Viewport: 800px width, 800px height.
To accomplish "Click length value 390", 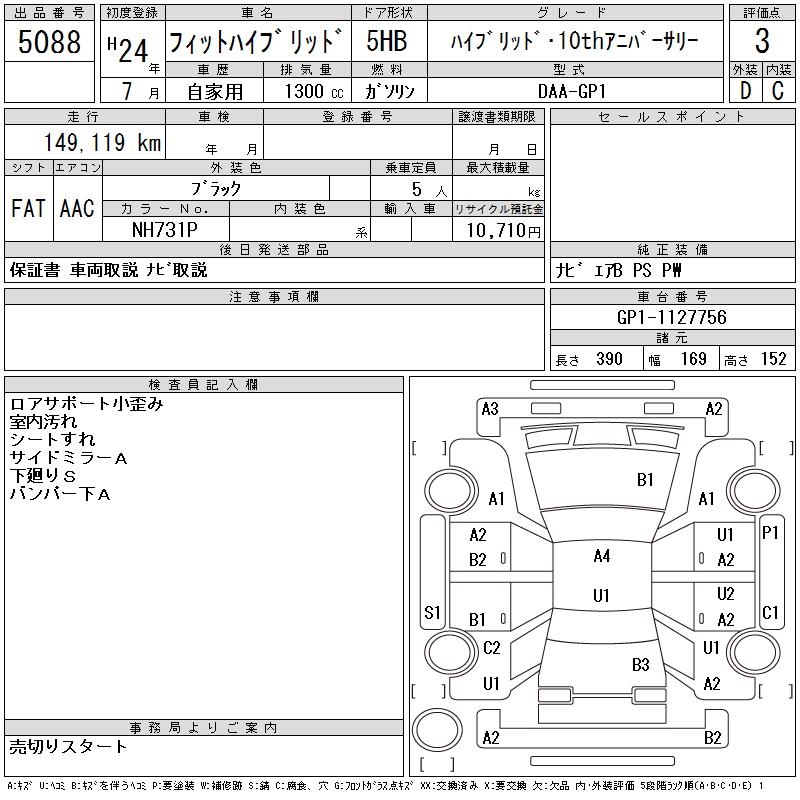I will (609, 359).
